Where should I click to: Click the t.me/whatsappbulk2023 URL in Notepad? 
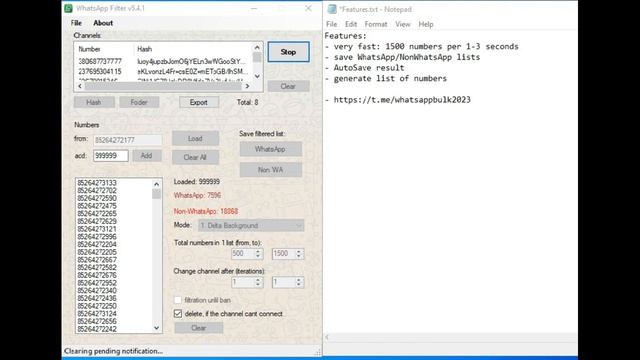[x=402, y=100]
